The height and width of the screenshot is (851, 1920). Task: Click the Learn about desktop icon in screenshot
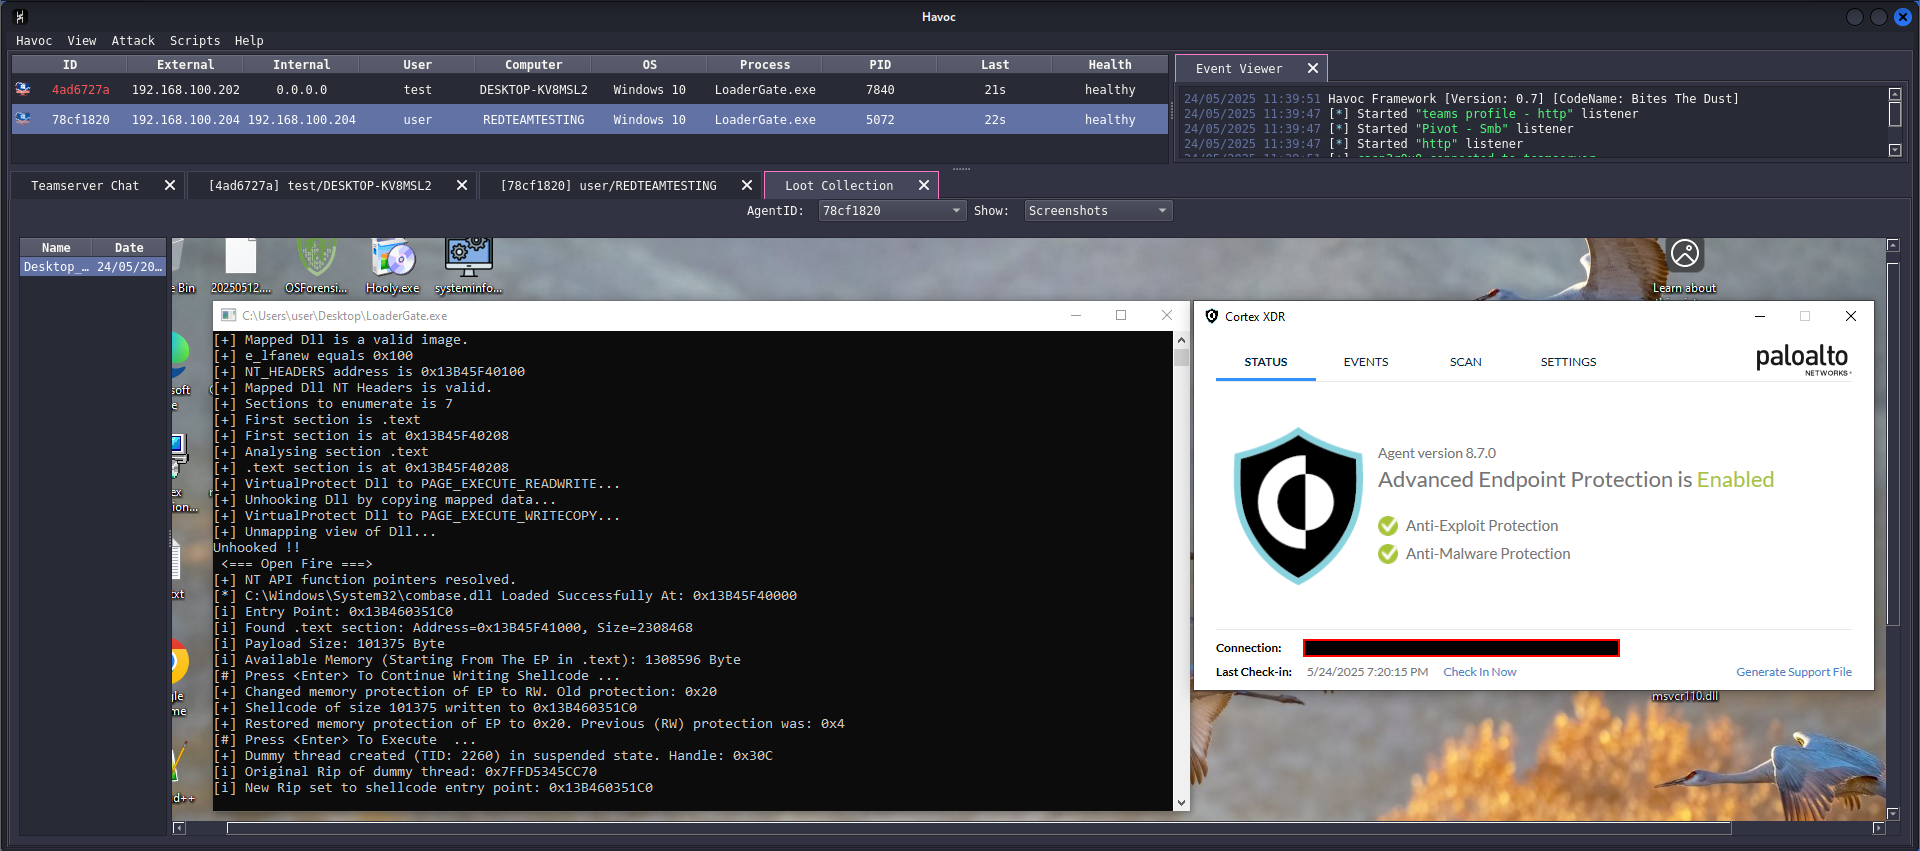pos(1685,266)
